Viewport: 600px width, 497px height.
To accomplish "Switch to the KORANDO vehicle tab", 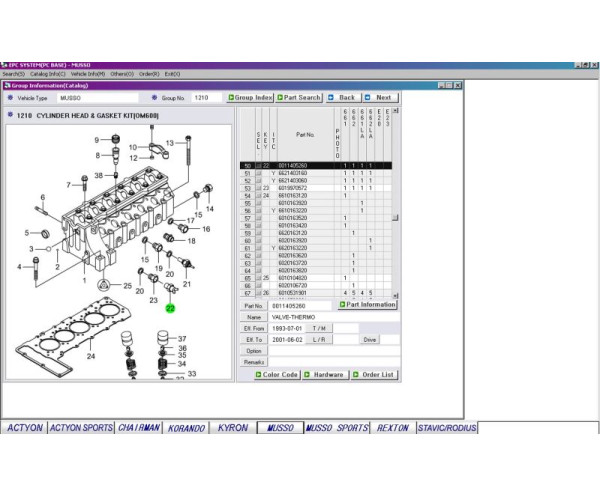I will (x=187, y=428).
